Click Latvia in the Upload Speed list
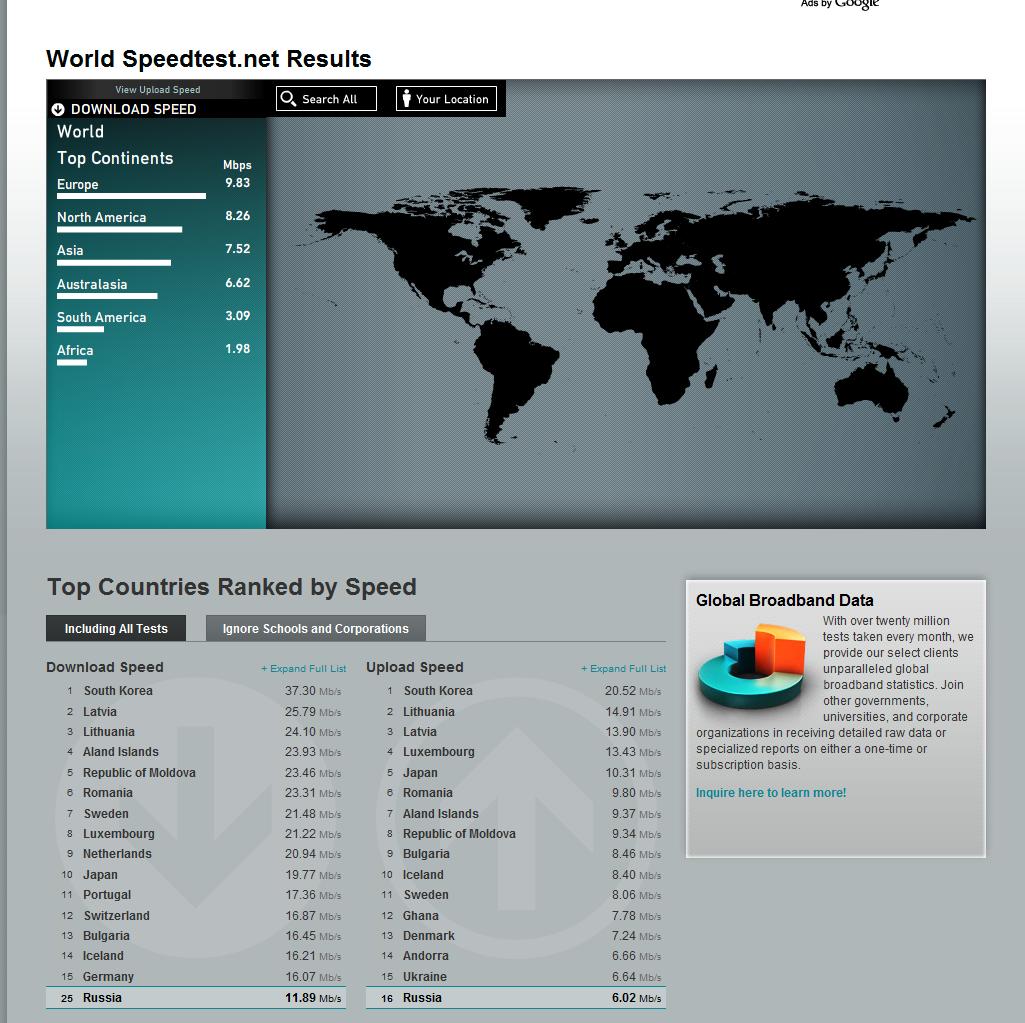The height and width of the screenshot is (1023, 1025). pyautogui.click(x=420, y=731)
